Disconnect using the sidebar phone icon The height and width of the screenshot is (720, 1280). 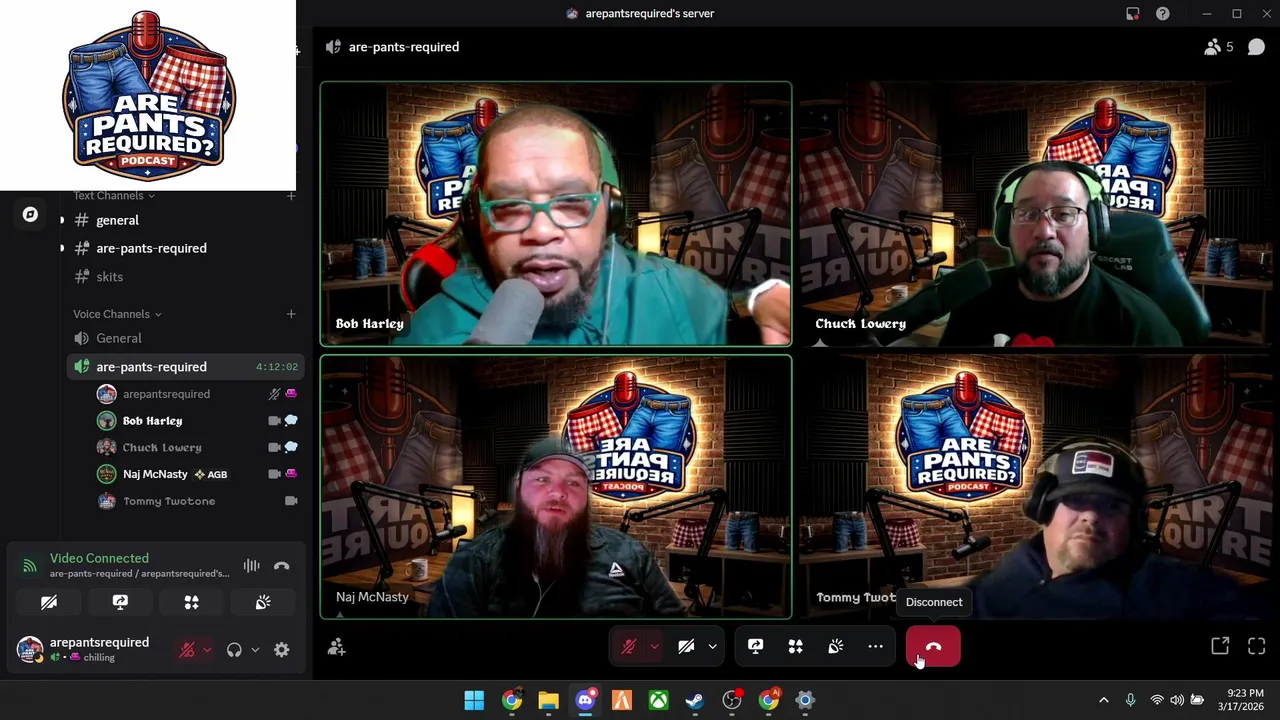[282, 566]
